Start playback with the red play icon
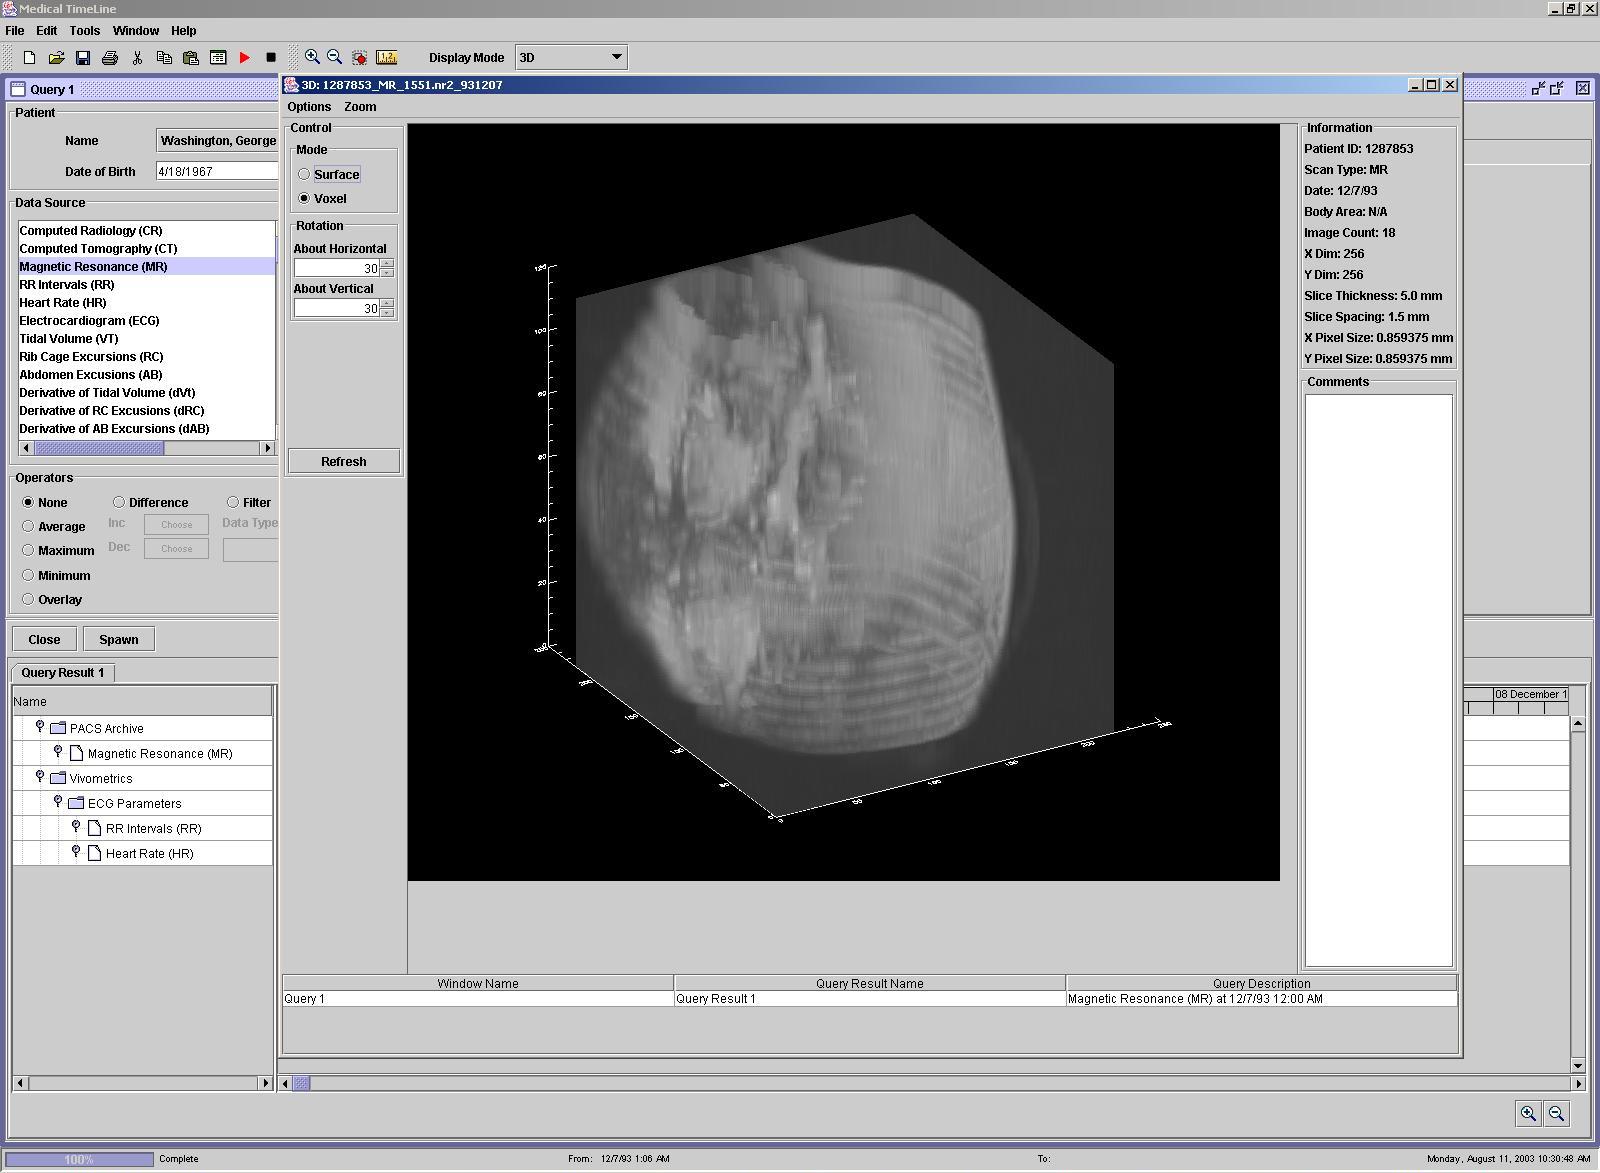Image resolution: width=1600 pixels, height=1173 pixels. pyautogui.click(x=245, y=58)
